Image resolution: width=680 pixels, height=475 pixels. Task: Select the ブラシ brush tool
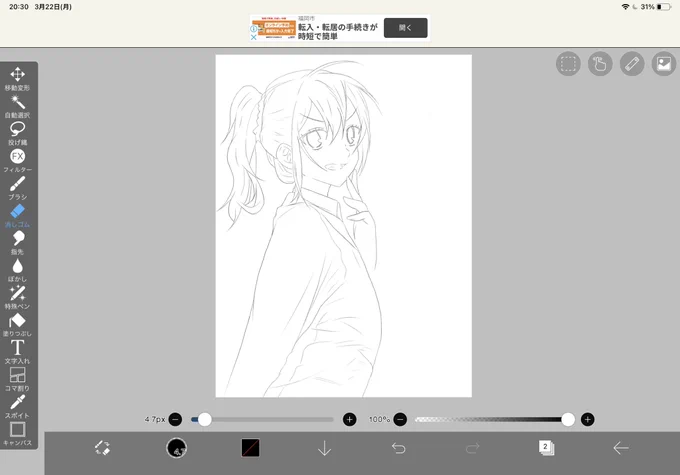(x=17, y=188)
